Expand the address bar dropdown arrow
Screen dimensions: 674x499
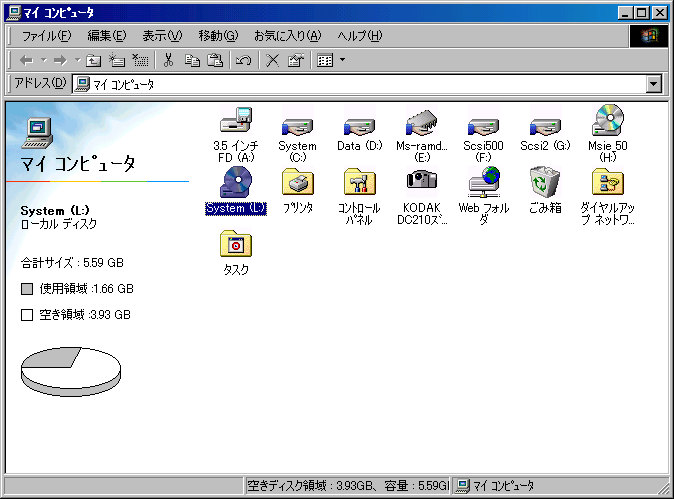pyautogui.click(x=654, y=85)
